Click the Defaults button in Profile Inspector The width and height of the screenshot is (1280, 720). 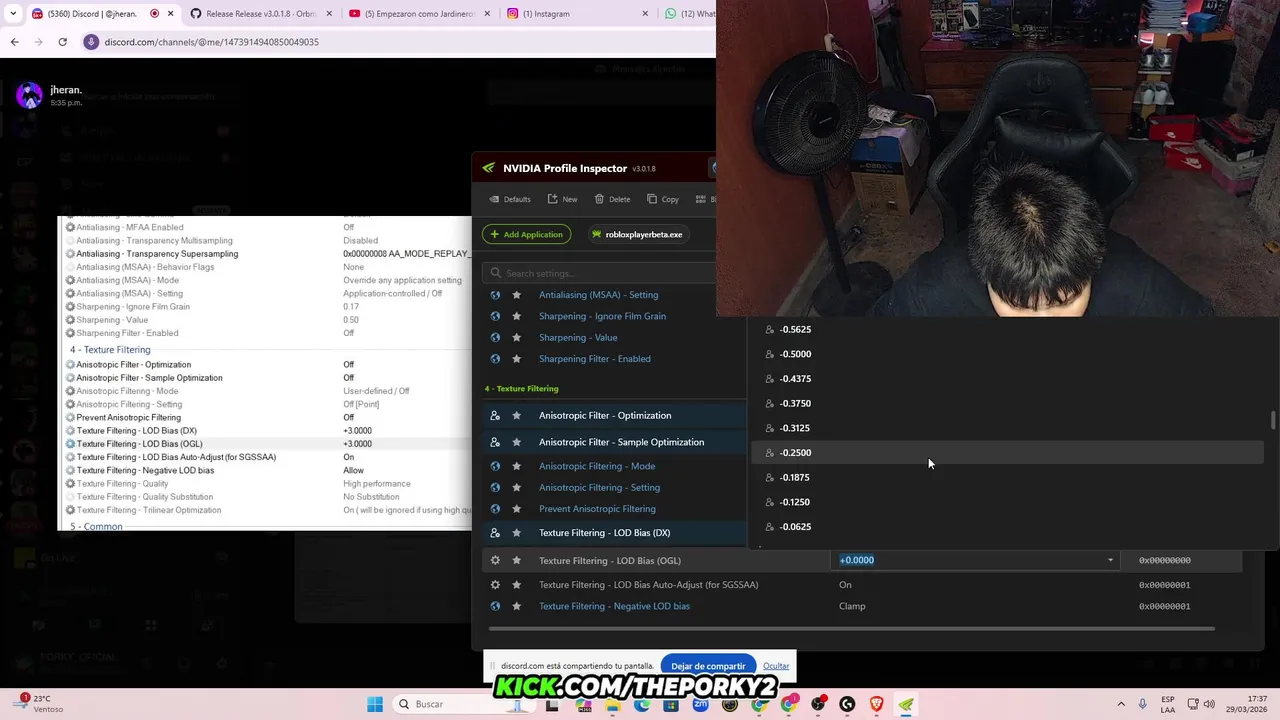point(510,199)
